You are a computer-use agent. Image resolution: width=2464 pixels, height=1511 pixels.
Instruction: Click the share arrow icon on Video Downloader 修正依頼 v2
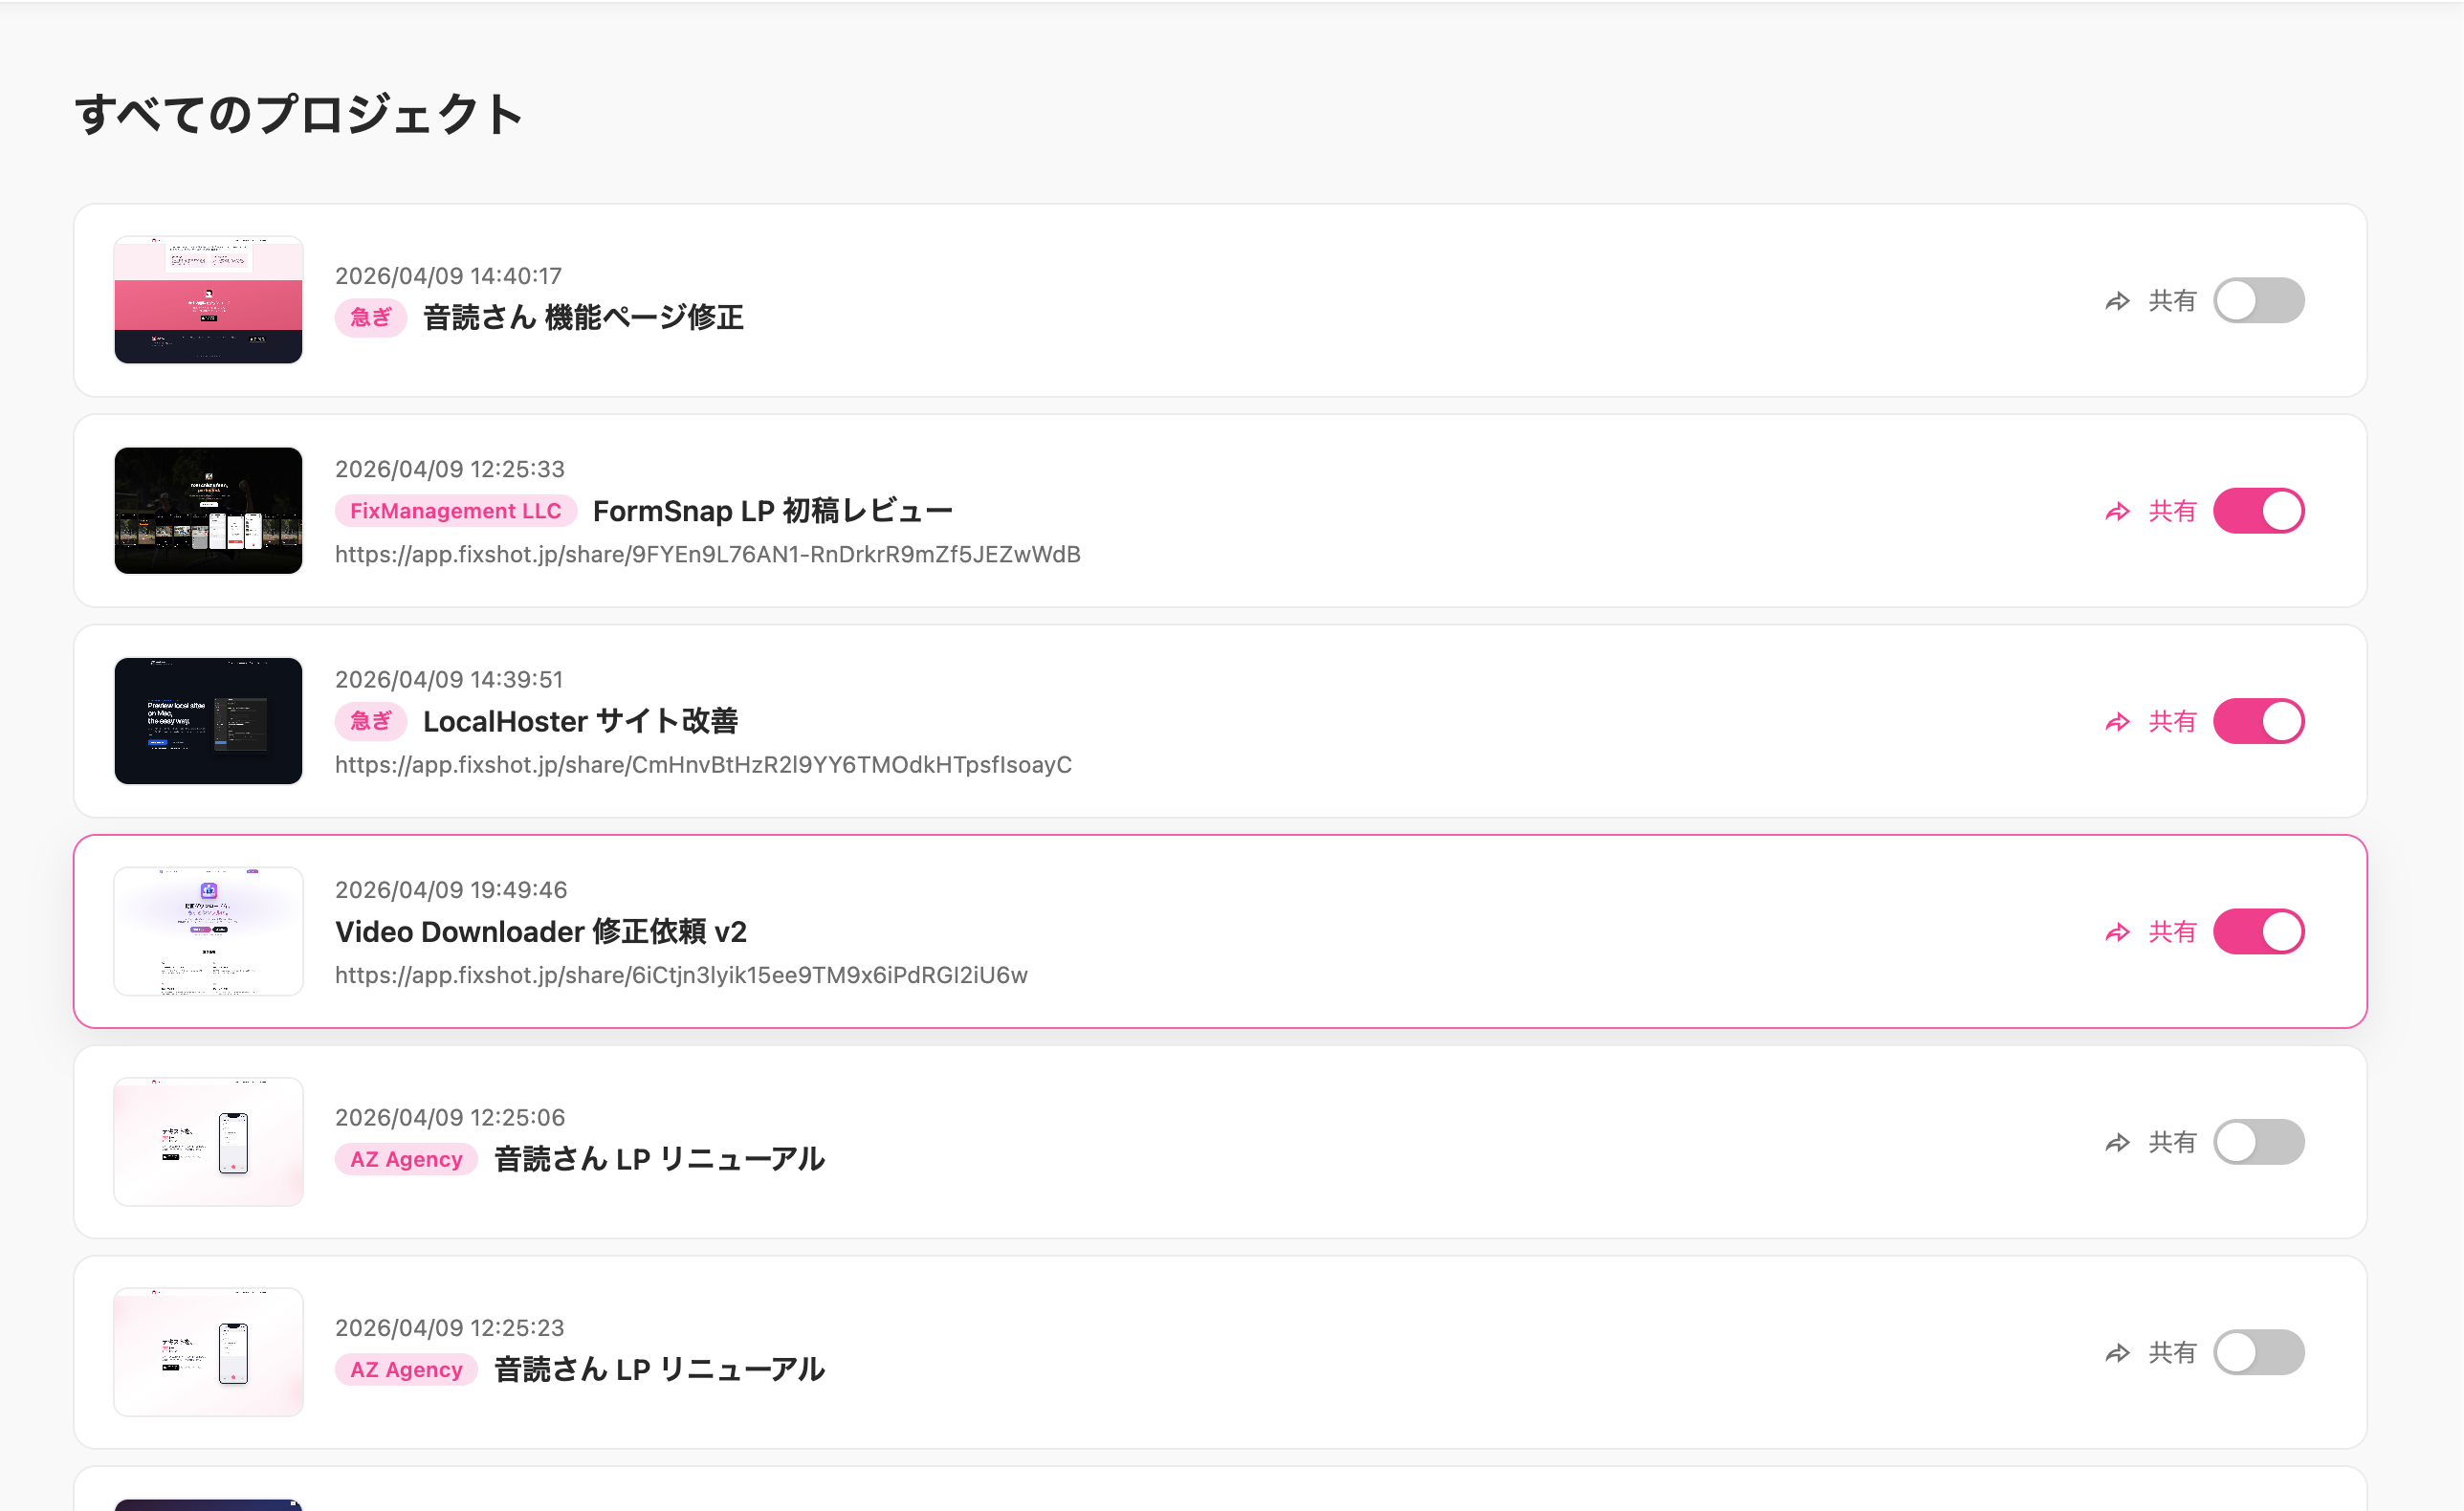pyautogui.click(x=2117, y=931)
